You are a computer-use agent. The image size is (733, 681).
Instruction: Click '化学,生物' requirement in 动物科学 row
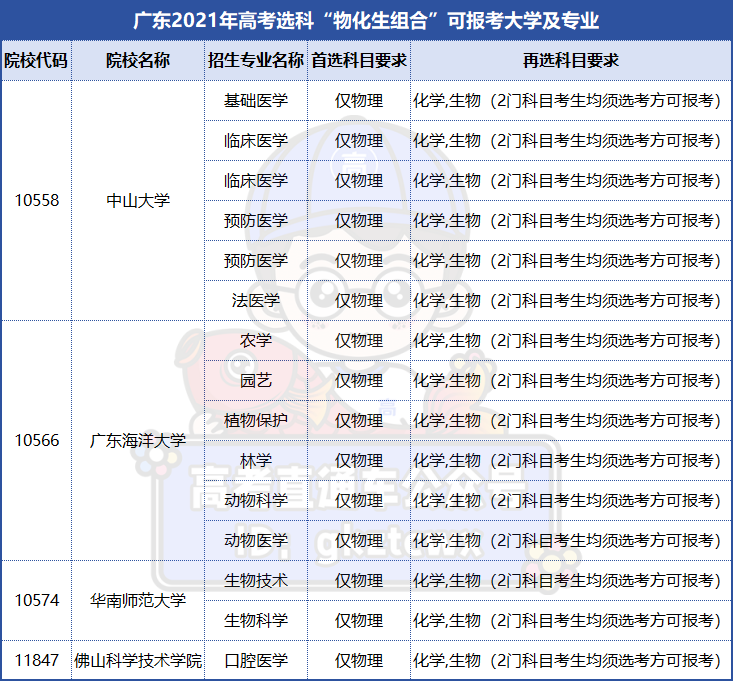[571, 500]
